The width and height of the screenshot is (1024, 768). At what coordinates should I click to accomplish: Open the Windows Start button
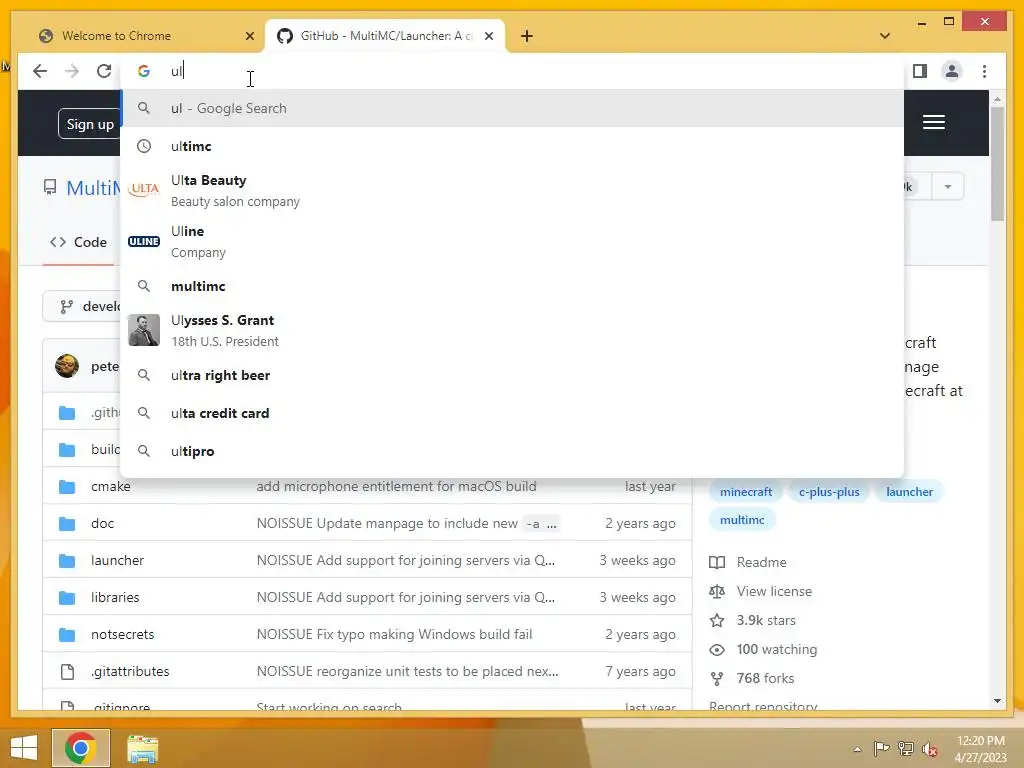(24, 748)
